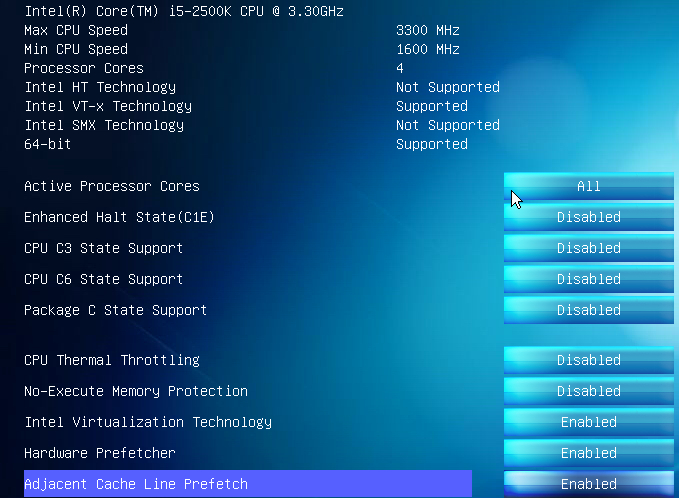Click the Min CPU Speed label
The height and width of the screenshot is (498, 679).
click(76, 49)
